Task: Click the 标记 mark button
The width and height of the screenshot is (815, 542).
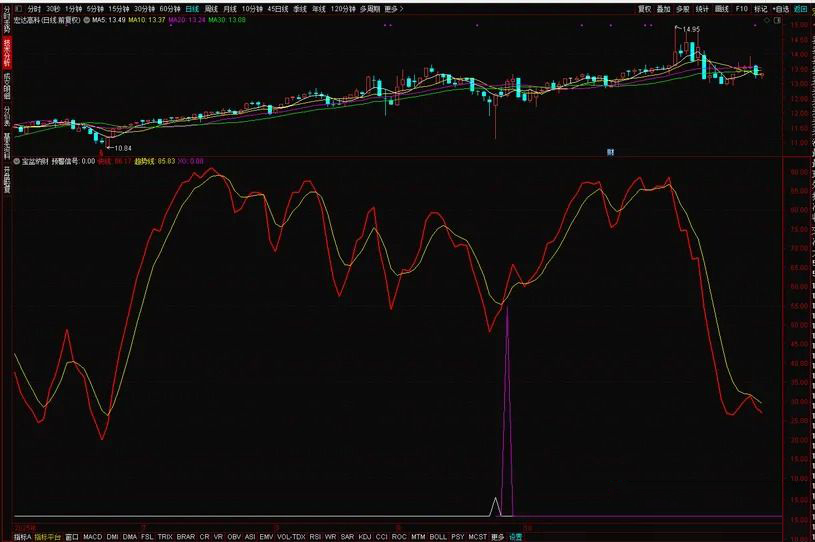Action: [761, 9]
